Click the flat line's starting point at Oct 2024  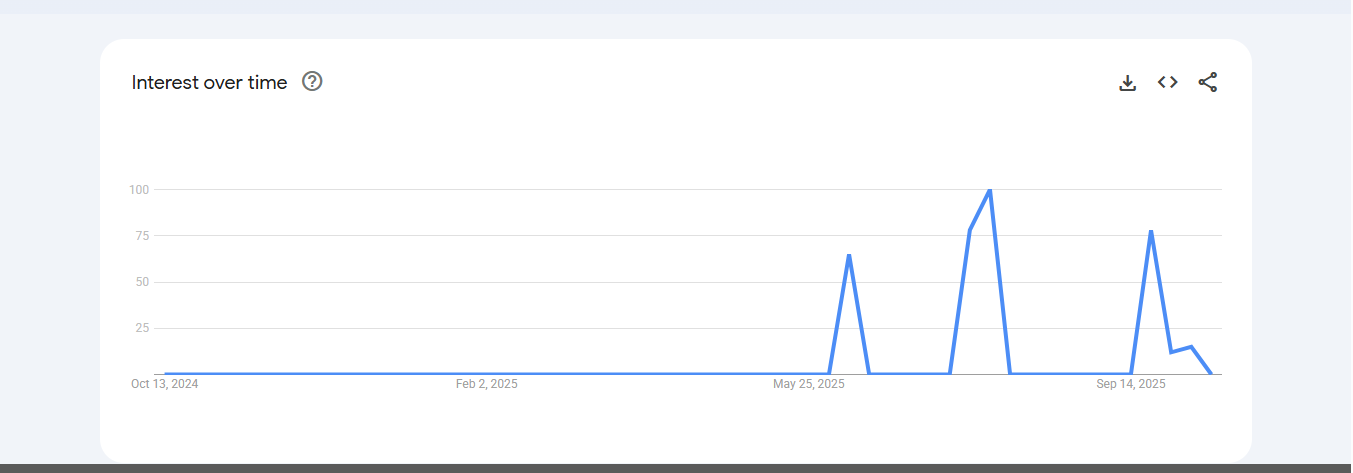pos(166,374)
